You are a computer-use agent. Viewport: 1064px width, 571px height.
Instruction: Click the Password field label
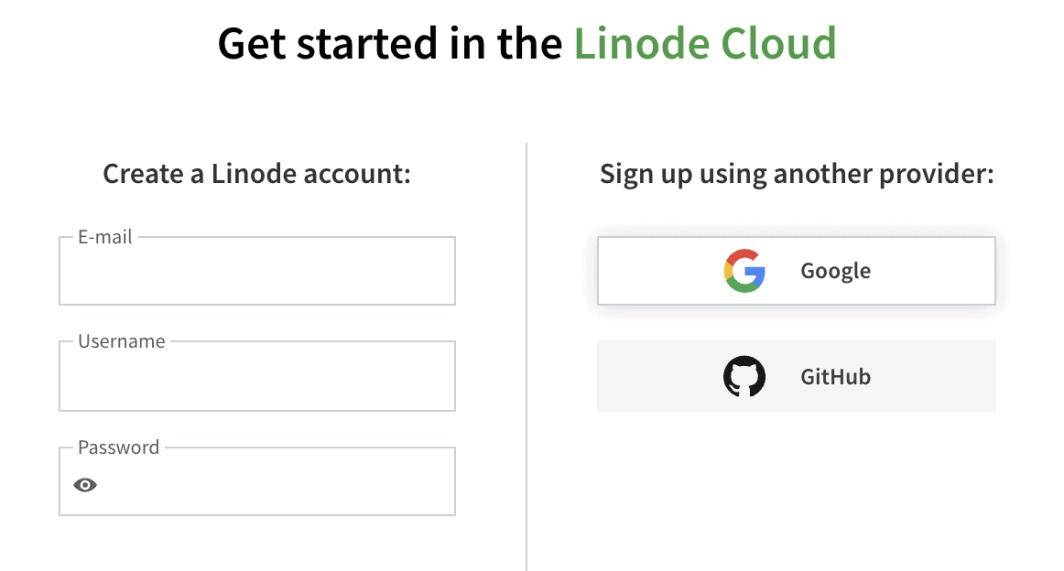[x=118, y=447]
